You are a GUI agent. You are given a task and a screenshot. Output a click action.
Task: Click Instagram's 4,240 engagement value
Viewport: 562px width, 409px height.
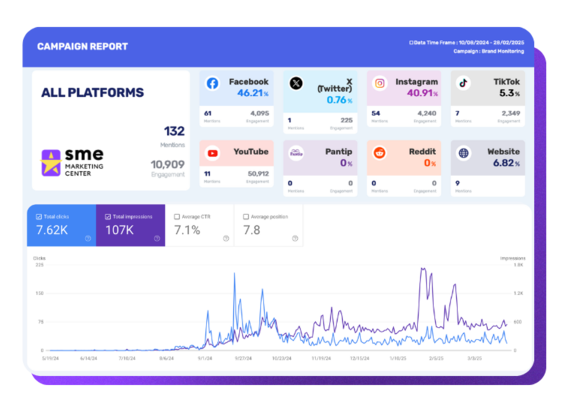pos(427,113)
